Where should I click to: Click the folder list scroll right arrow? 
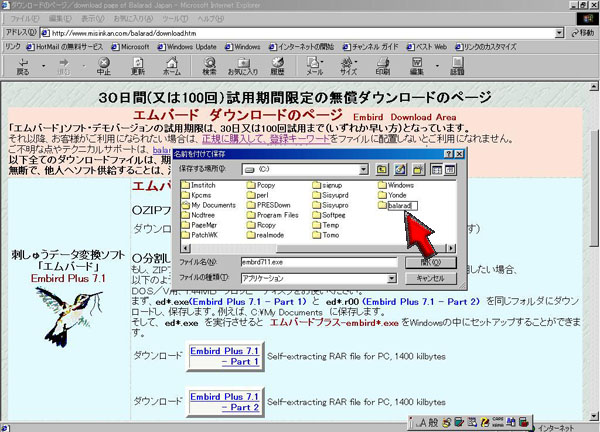(x=452, y=248)
